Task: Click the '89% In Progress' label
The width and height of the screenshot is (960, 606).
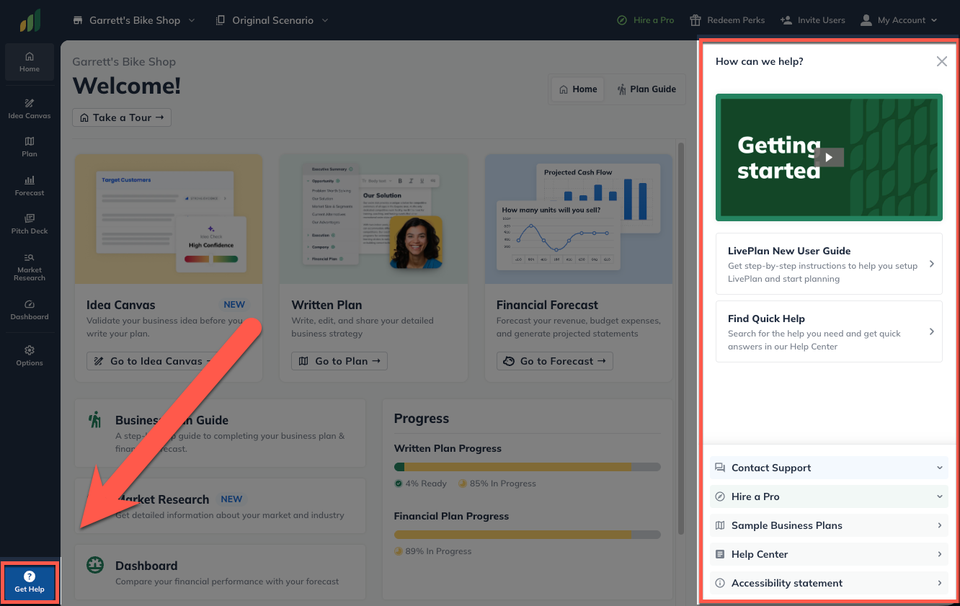Action: 438,551
